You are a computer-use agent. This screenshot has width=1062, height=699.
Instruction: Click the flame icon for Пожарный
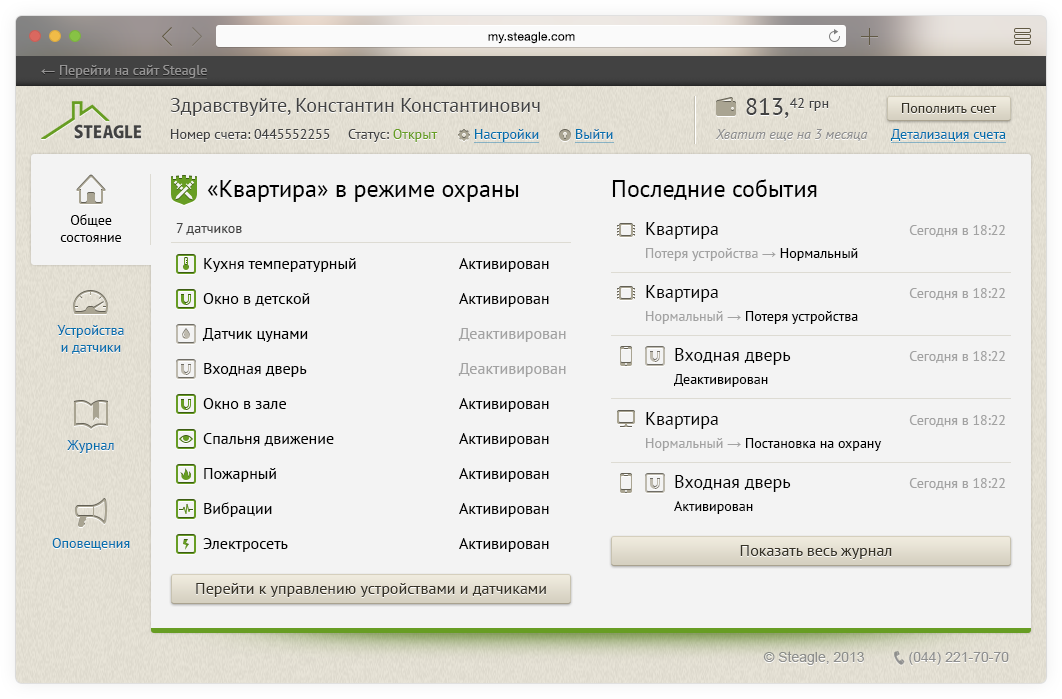point(186,474)
